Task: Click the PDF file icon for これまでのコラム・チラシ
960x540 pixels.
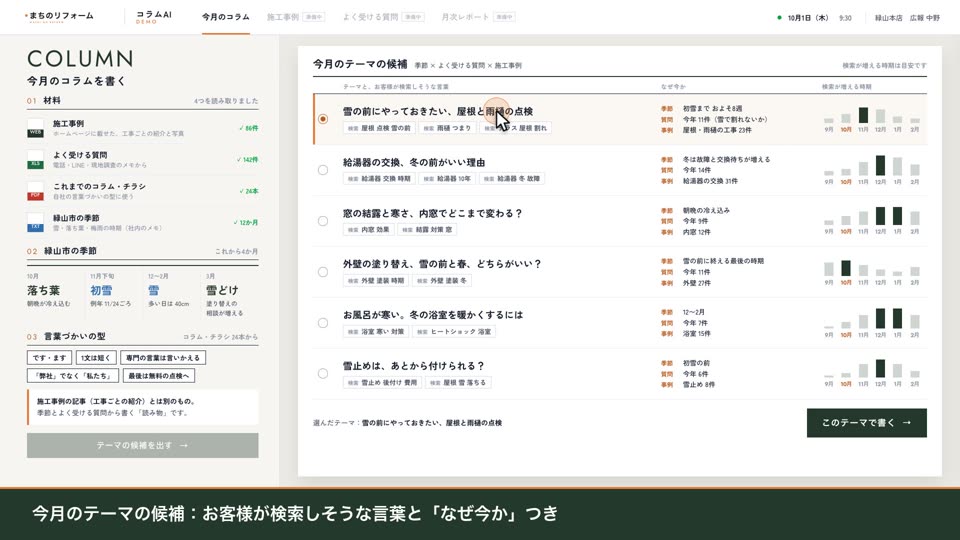Action: click(36, 191)
